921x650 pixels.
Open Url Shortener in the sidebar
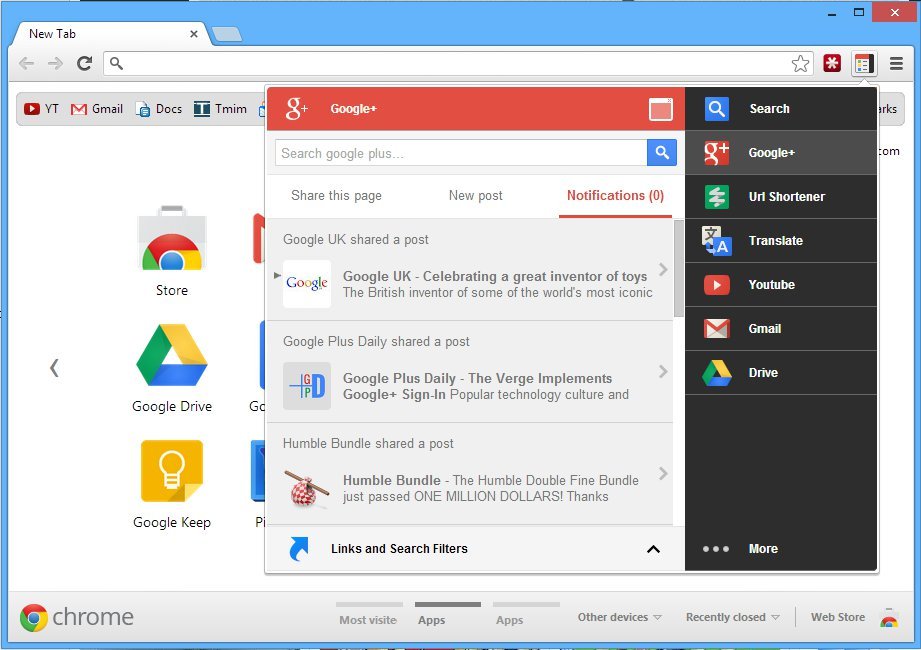[x=781, y=197]
